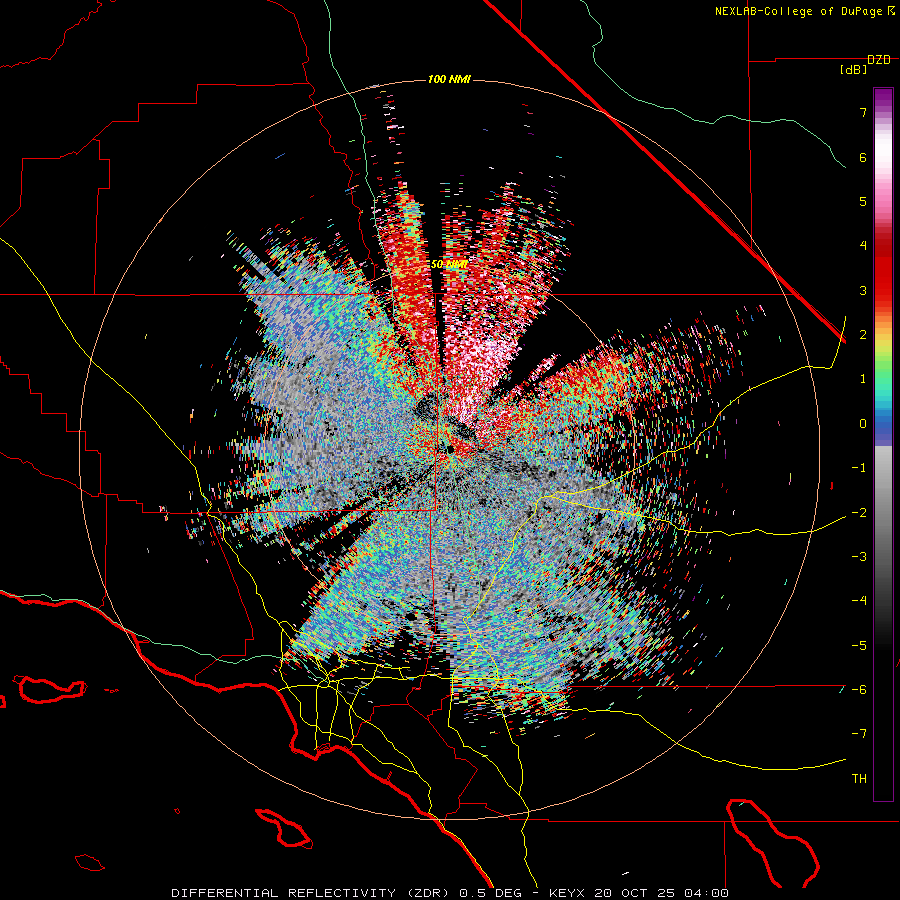Click the 1 value on color scale
The height and width of the screenshot is (900, 900).
coord(863,379)
